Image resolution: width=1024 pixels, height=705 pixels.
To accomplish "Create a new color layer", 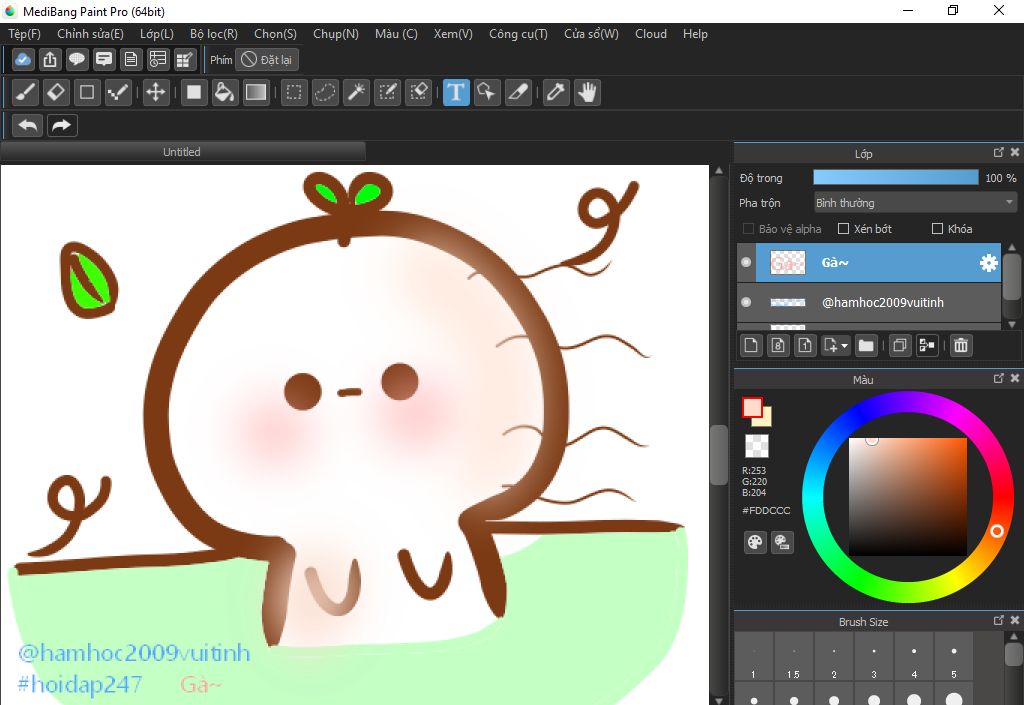I will click(751, 345).
